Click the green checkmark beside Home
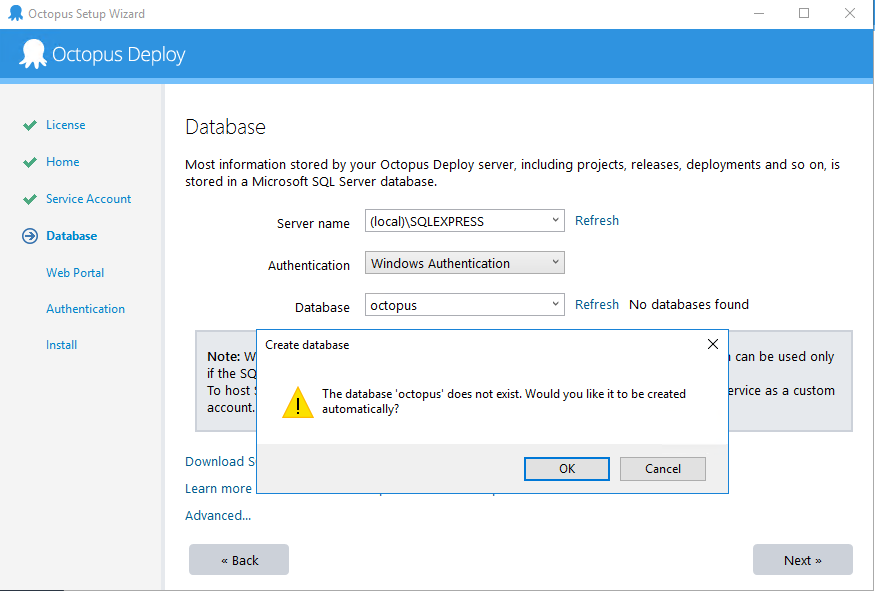 pyautogui.click(x=30, y=163)
